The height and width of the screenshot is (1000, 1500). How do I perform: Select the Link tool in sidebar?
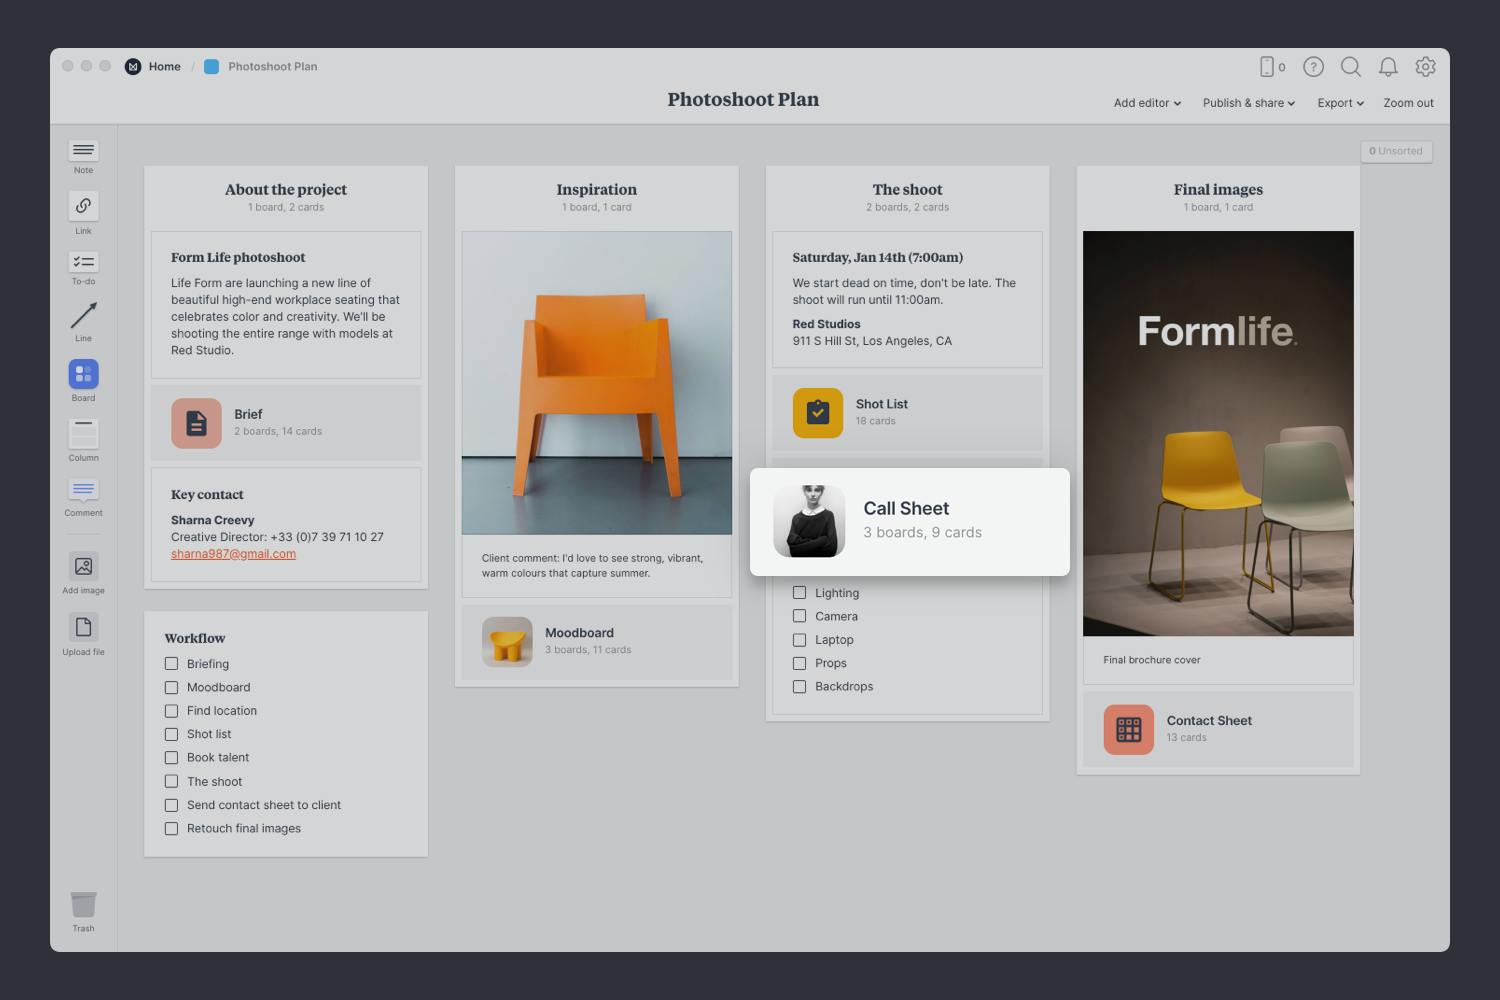click(x=83, y=206)
